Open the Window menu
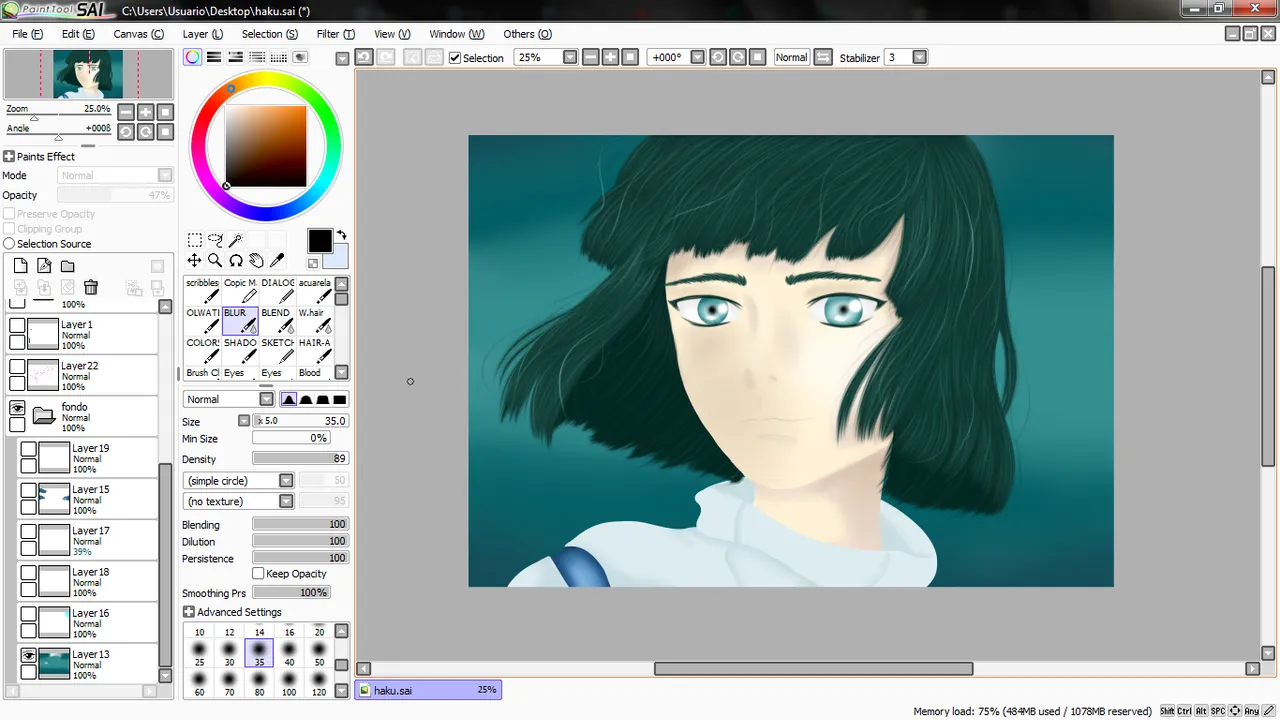This screenshot has height=720, width=1280. click(456, 34)
